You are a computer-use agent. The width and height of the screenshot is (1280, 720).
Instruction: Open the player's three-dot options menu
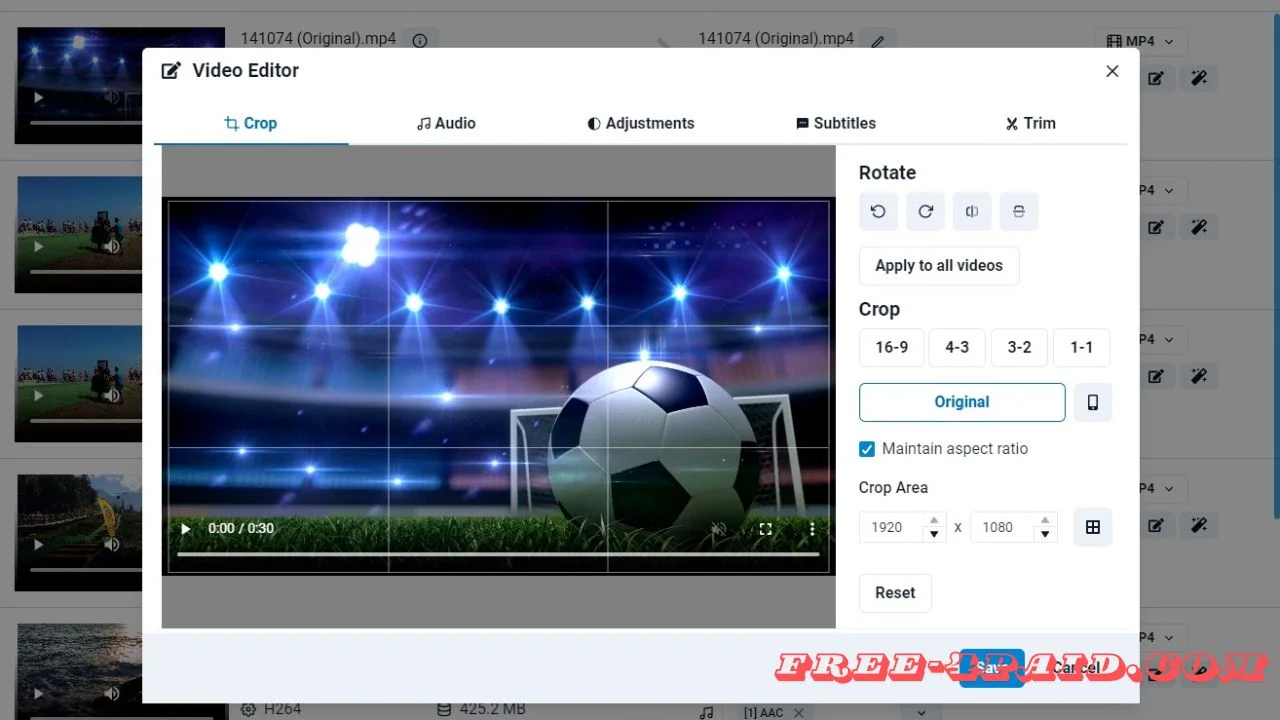point(811,529)
